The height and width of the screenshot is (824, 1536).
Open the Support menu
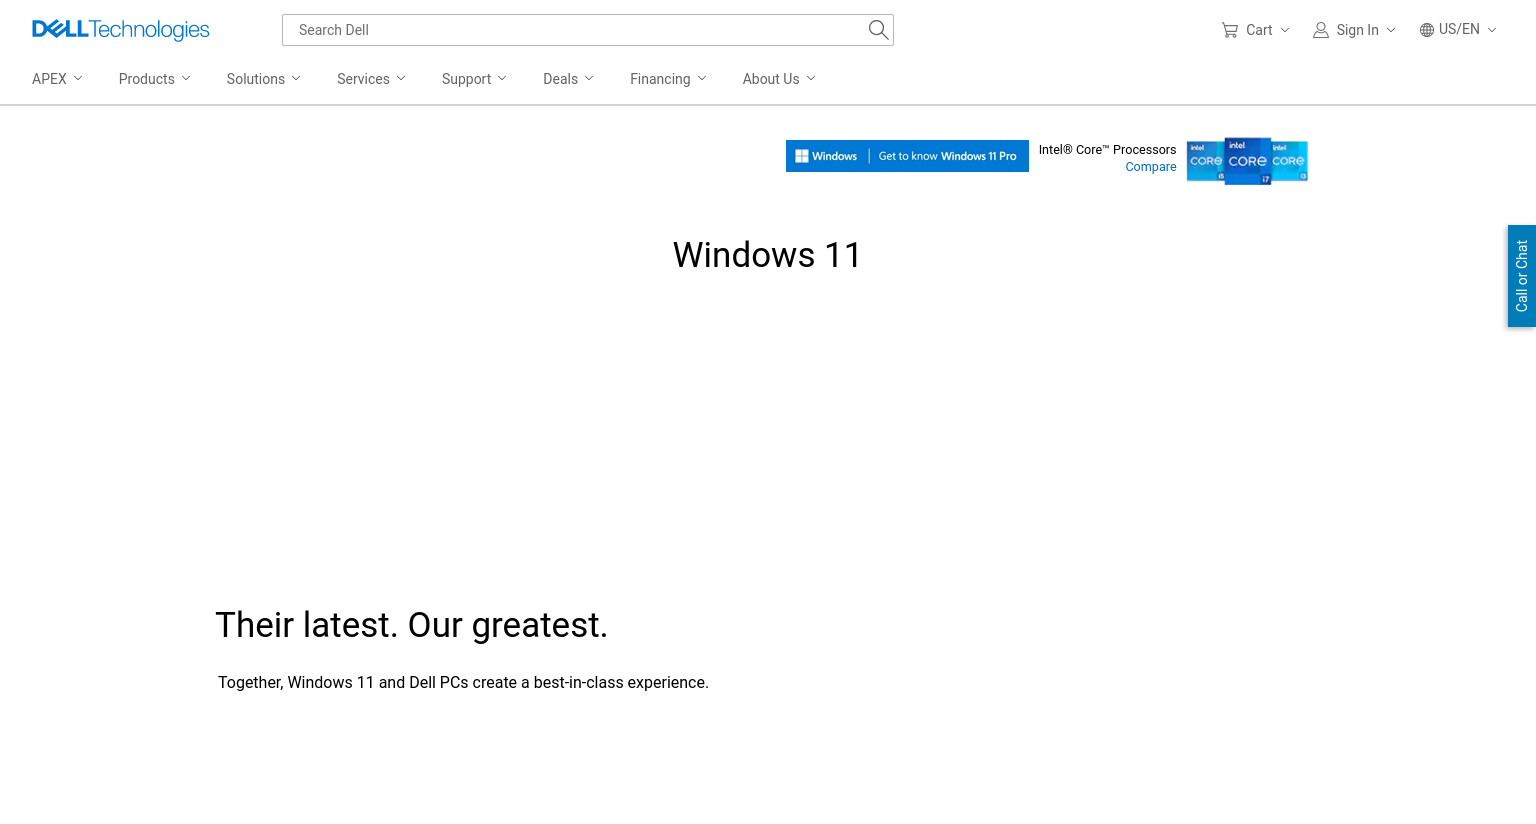[x=474, y=79]
